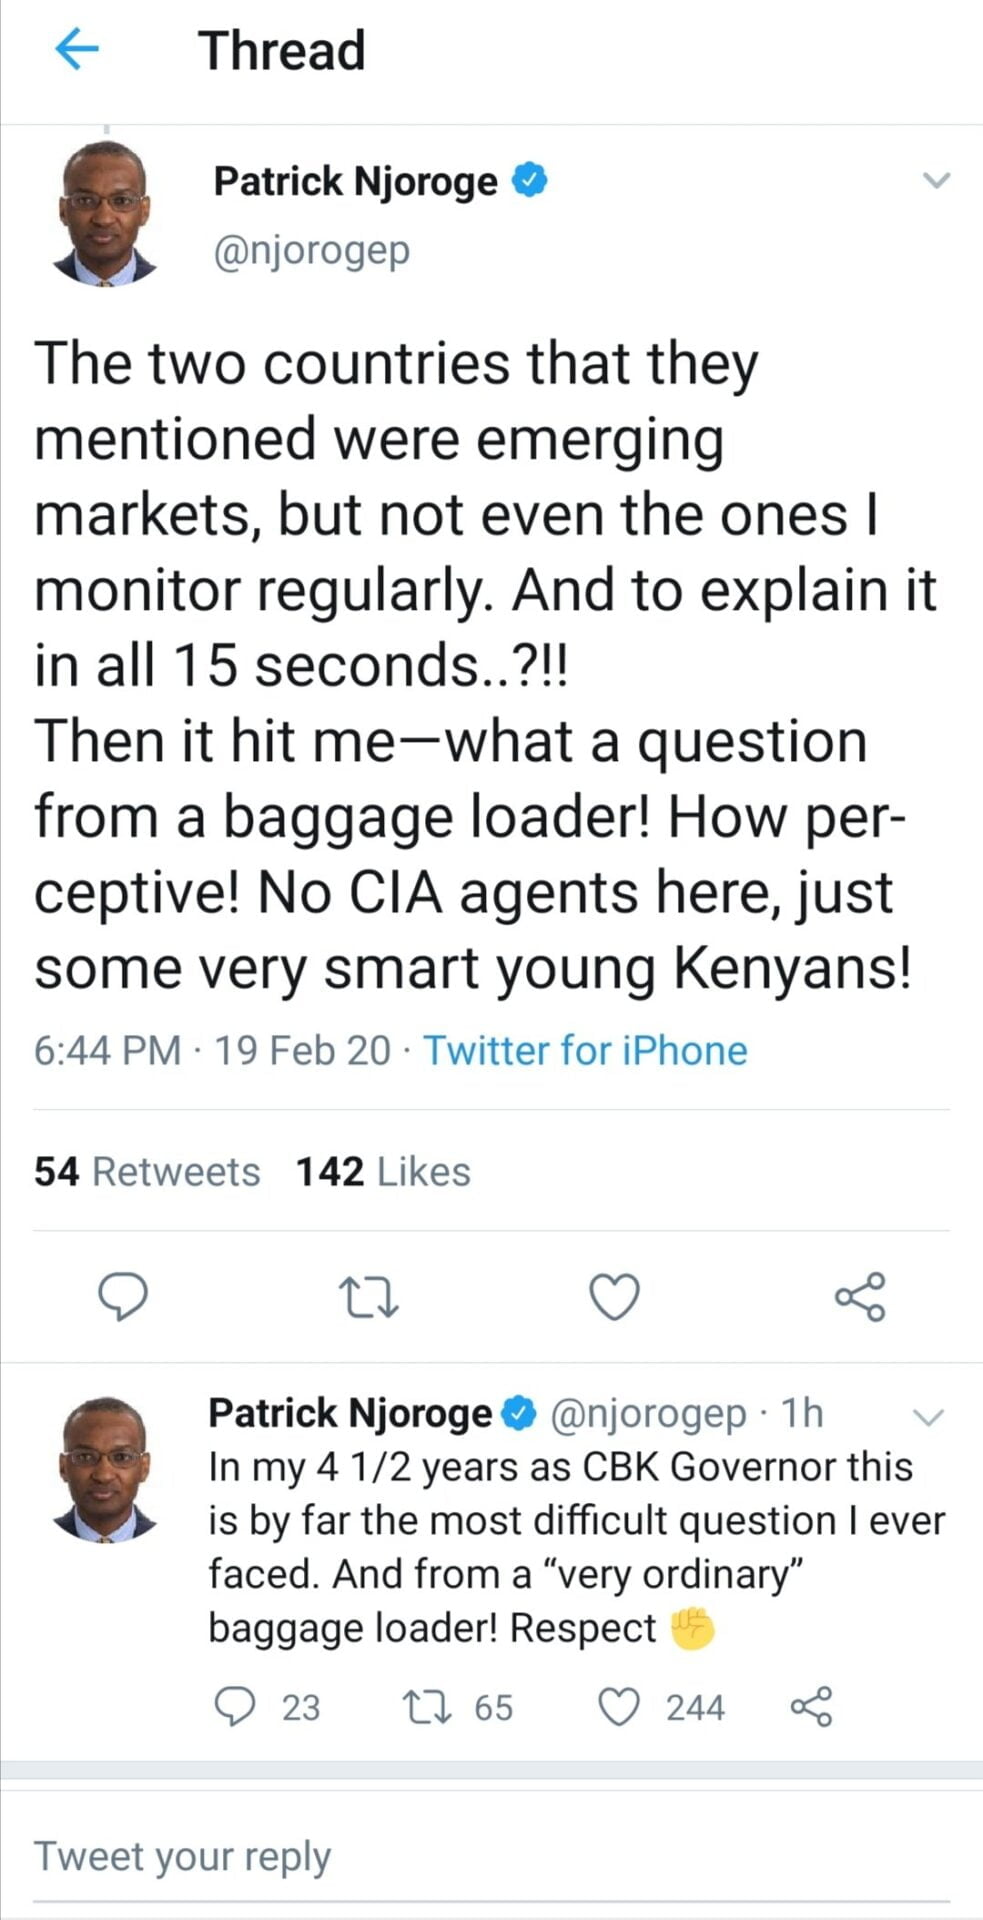Viewport: 983px width, 1920px height.
Task: Retweet the main tweet about emerging markets
Action: [369, 1296]
